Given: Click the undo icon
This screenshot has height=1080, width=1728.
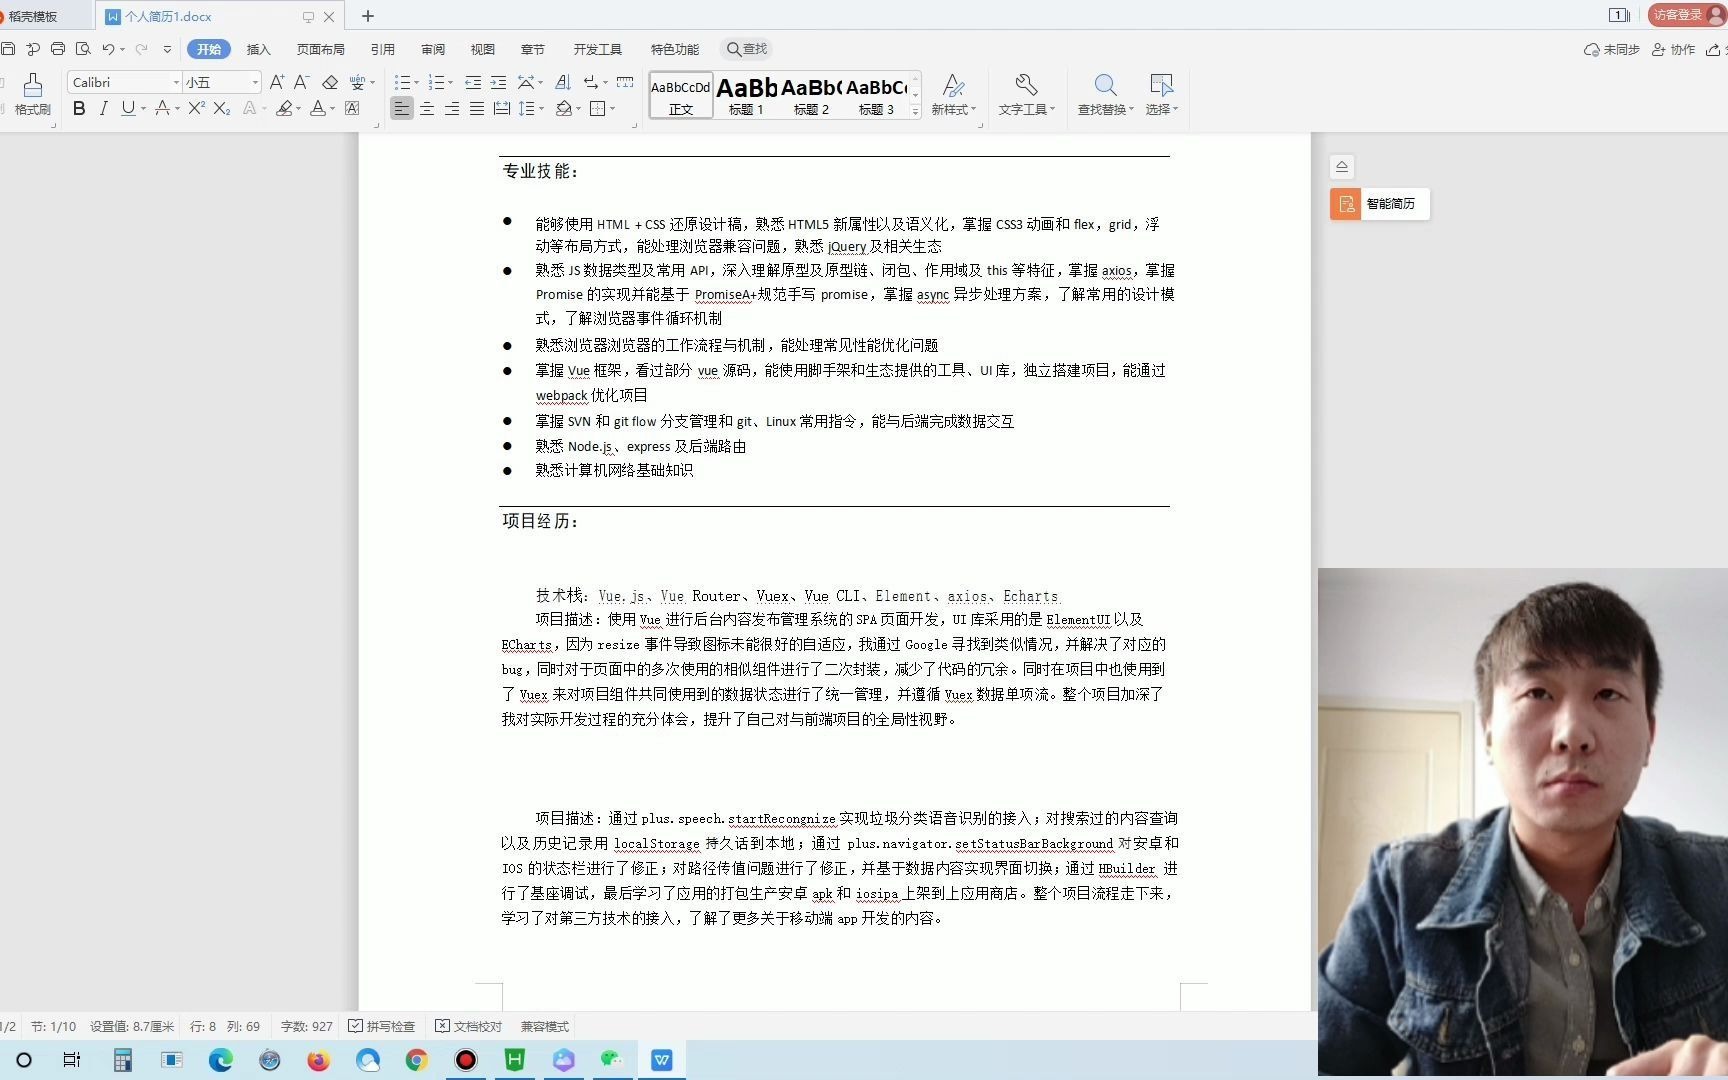Looking at the screenshot, I should (108, 49).
